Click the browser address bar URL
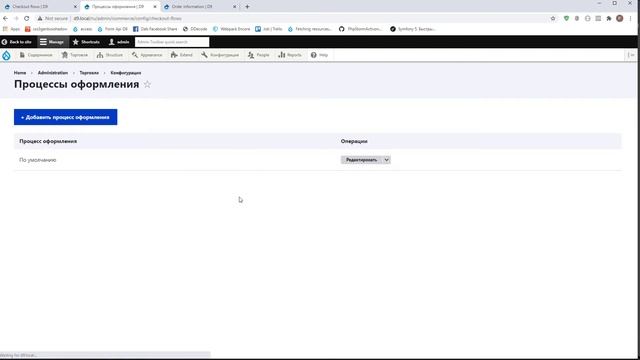This screenshot has width=640, height=360. click(x=127, y=18)
